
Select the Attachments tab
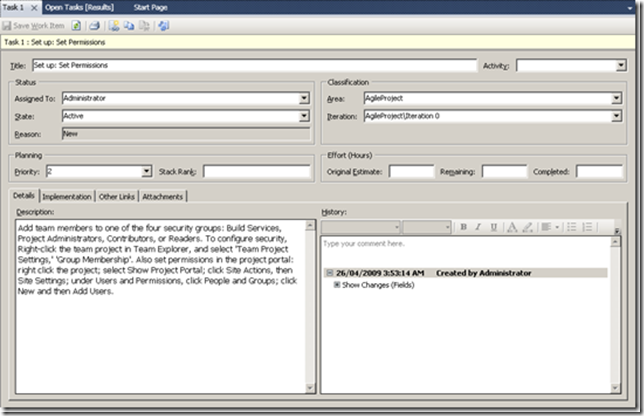[163, 197]
